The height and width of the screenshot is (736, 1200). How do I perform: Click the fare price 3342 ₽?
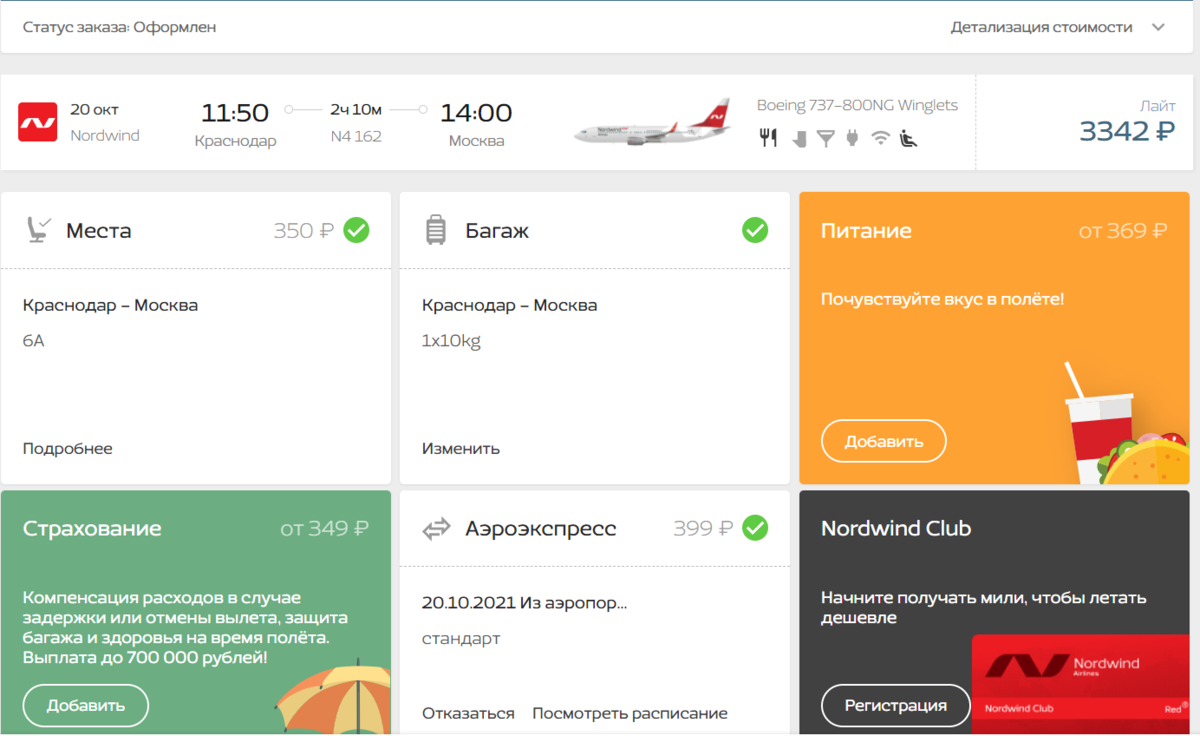(x=1127, y=131)
